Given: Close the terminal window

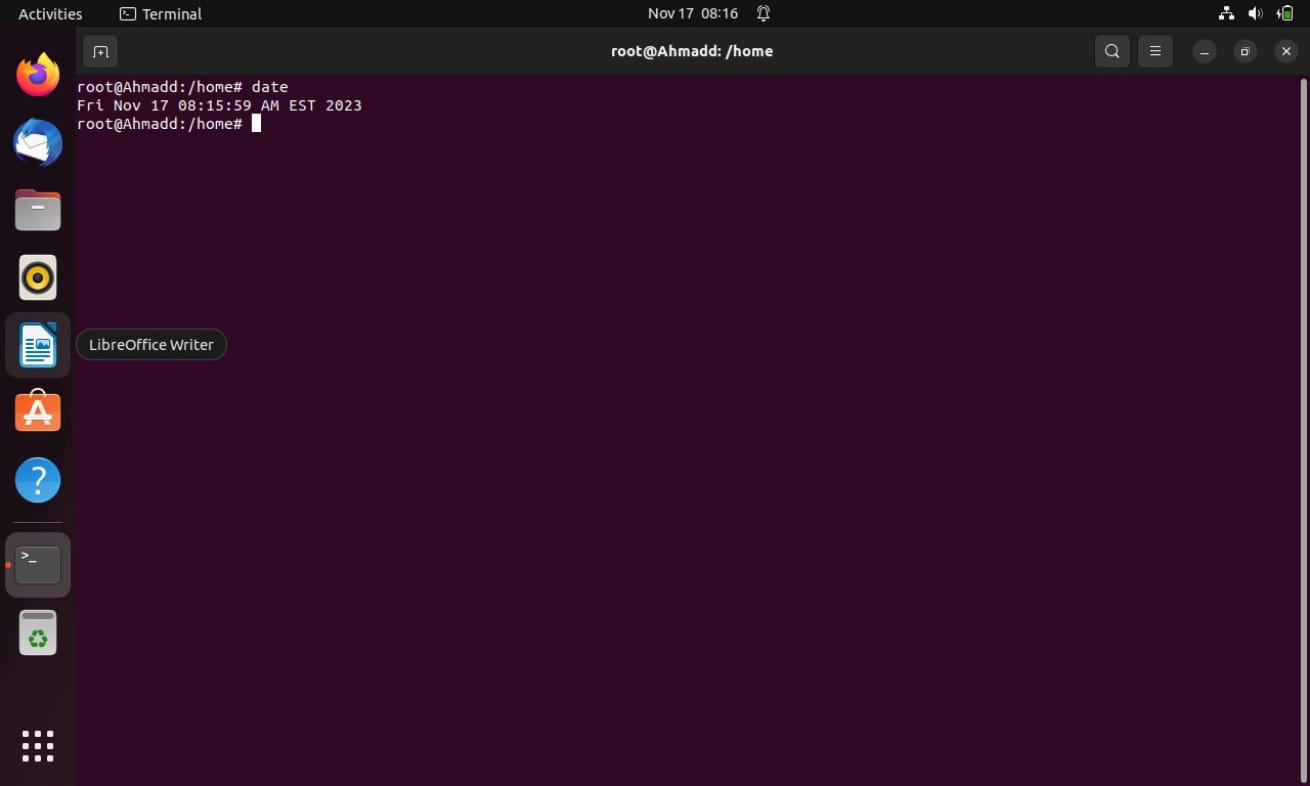Looking at the screenshot, I should (x=1286, y=51).
